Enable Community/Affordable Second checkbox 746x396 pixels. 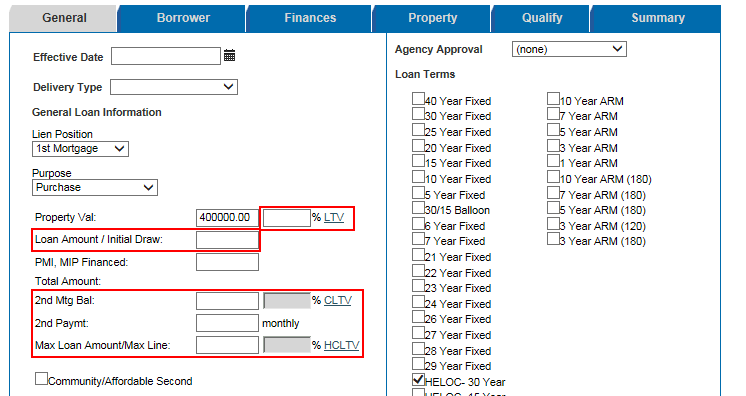(41, 379)
